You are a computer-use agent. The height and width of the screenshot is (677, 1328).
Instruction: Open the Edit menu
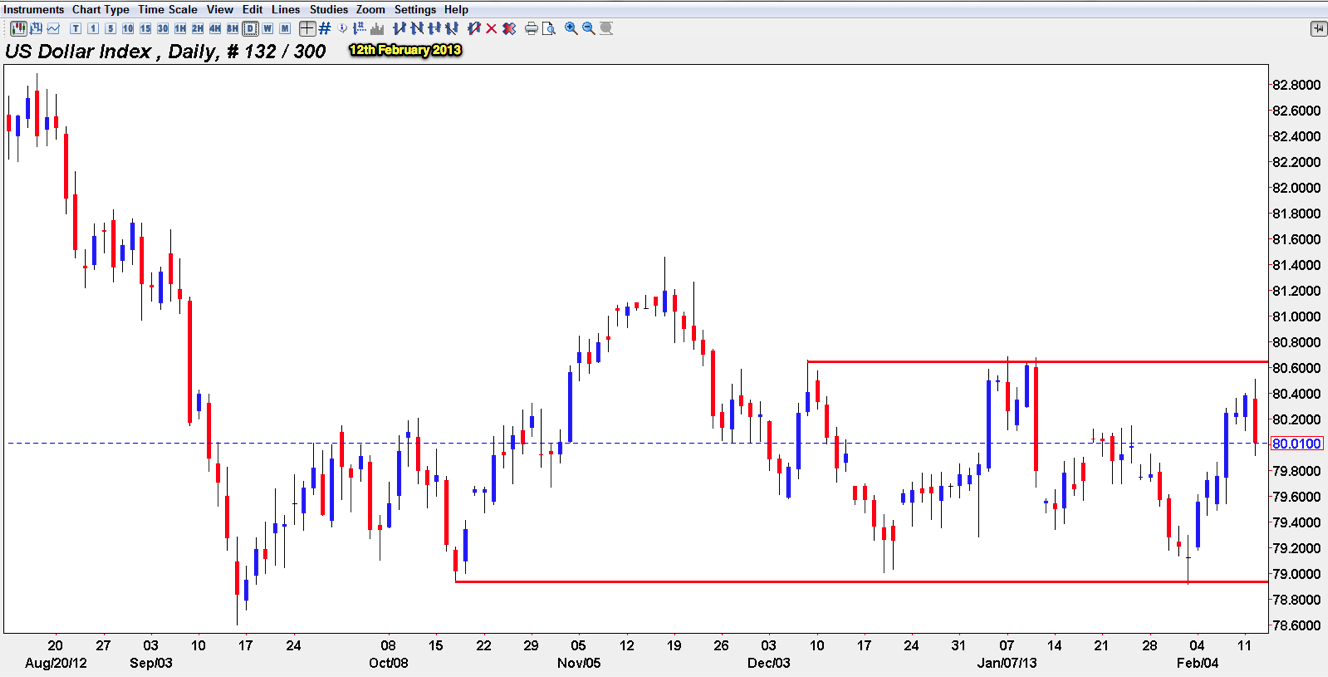pos(253,9)
